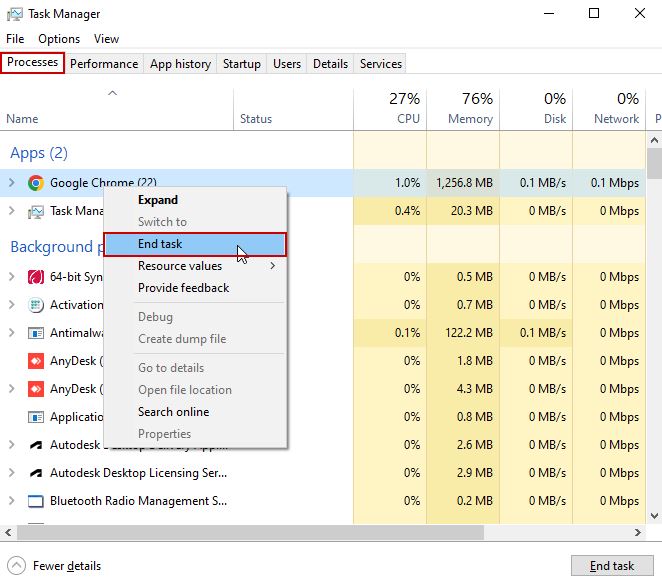Open the View menu
662x585 pixels.
point(106,39)
